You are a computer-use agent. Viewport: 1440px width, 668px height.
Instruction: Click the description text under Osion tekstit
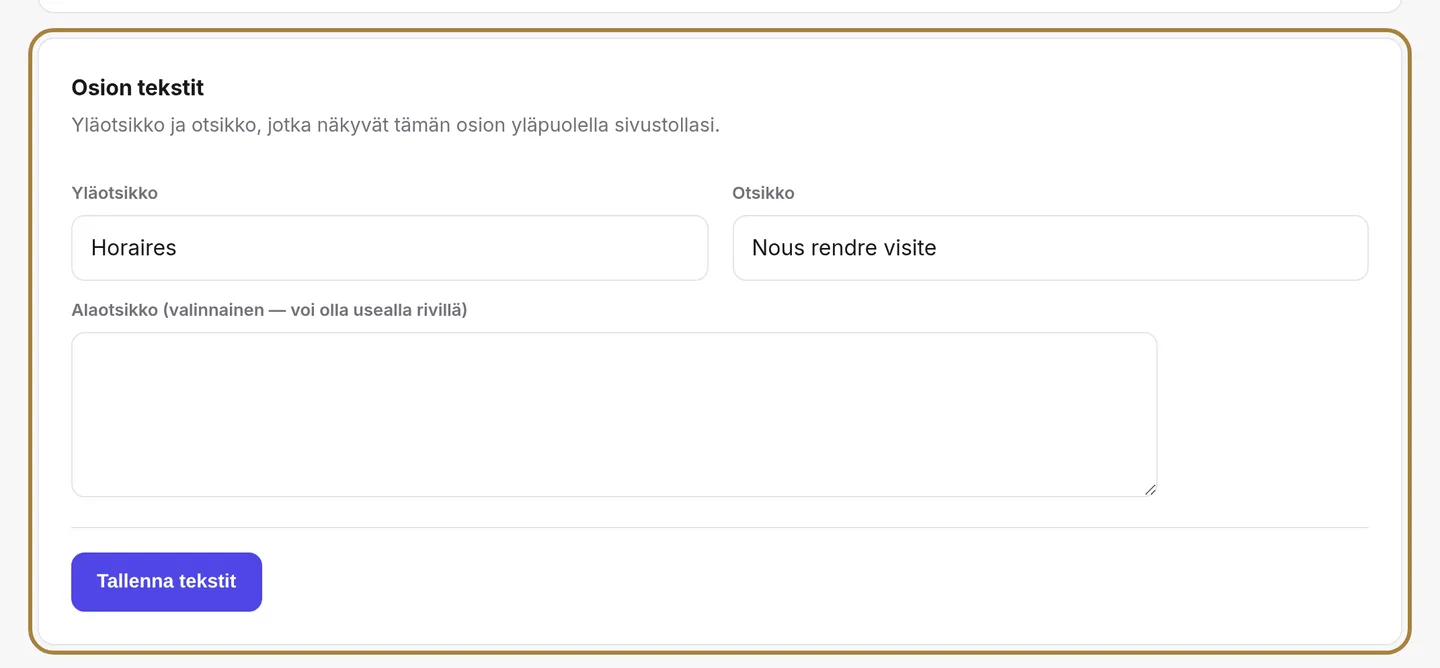click(395, 126)
